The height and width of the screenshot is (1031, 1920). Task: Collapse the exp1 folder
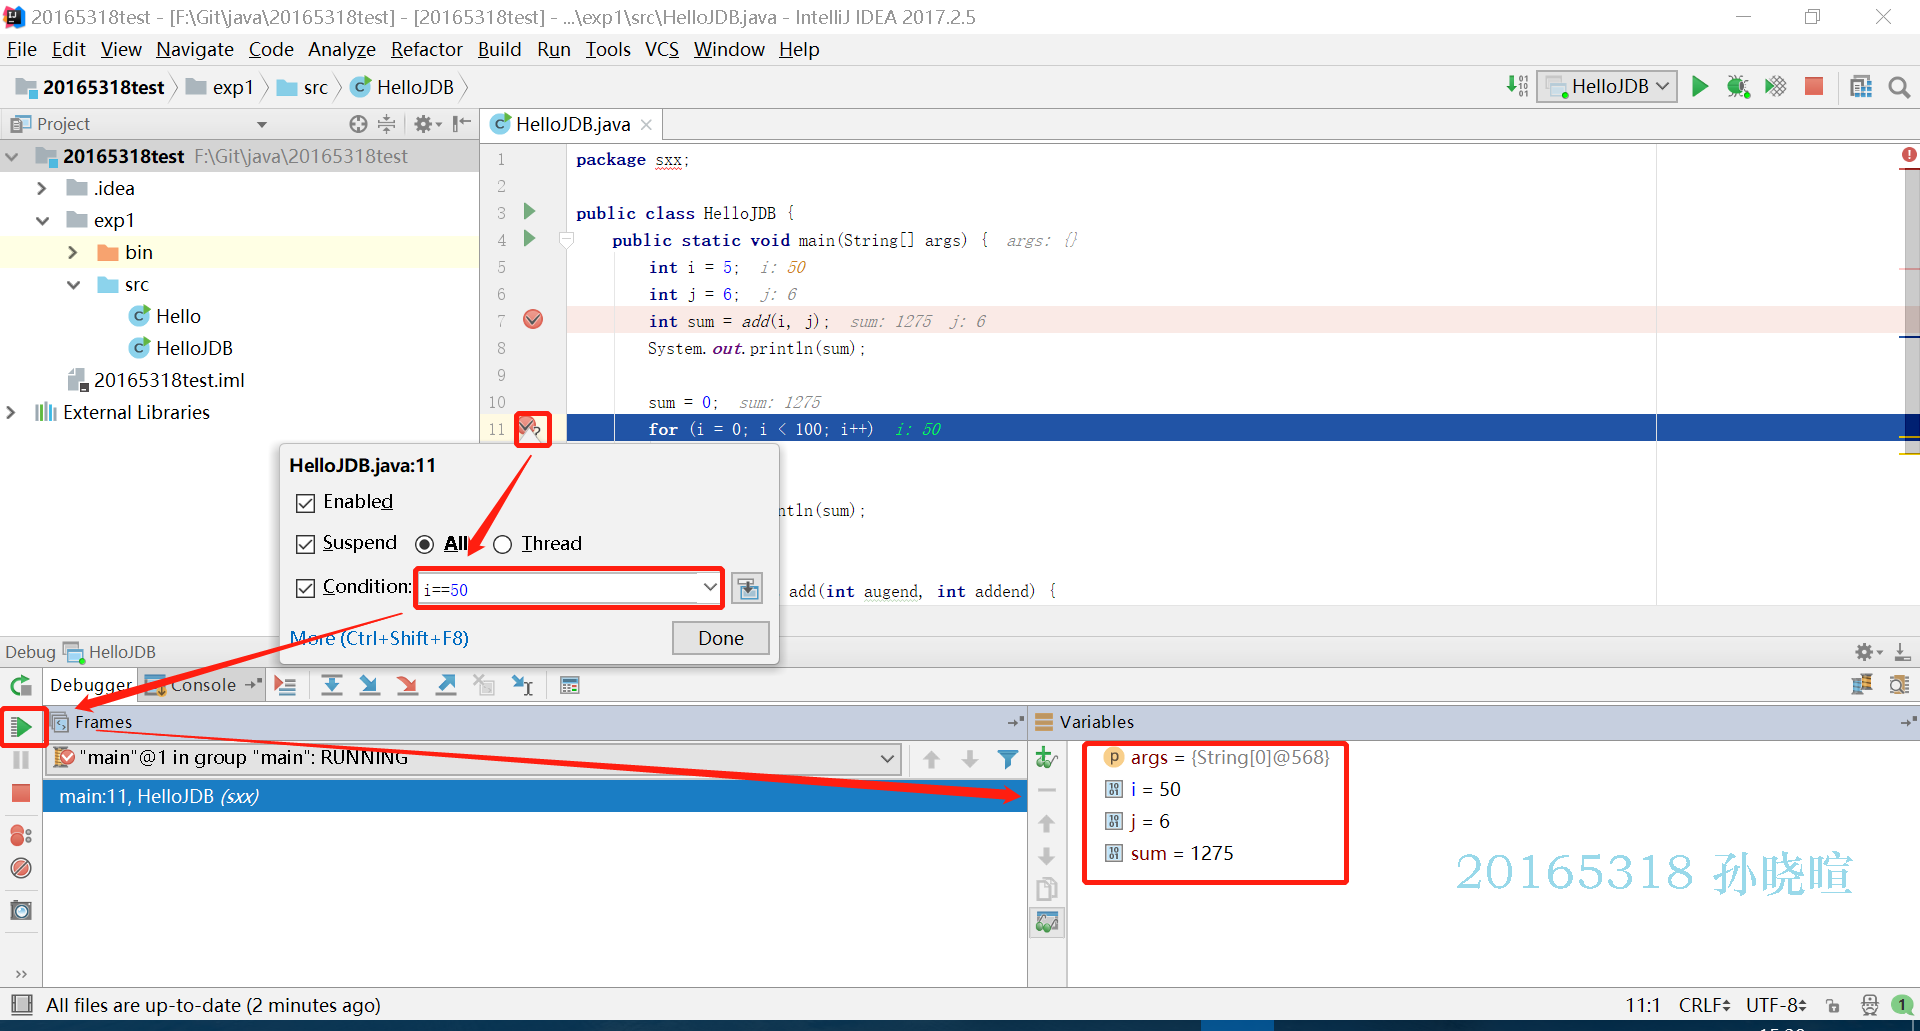(42, 220)
